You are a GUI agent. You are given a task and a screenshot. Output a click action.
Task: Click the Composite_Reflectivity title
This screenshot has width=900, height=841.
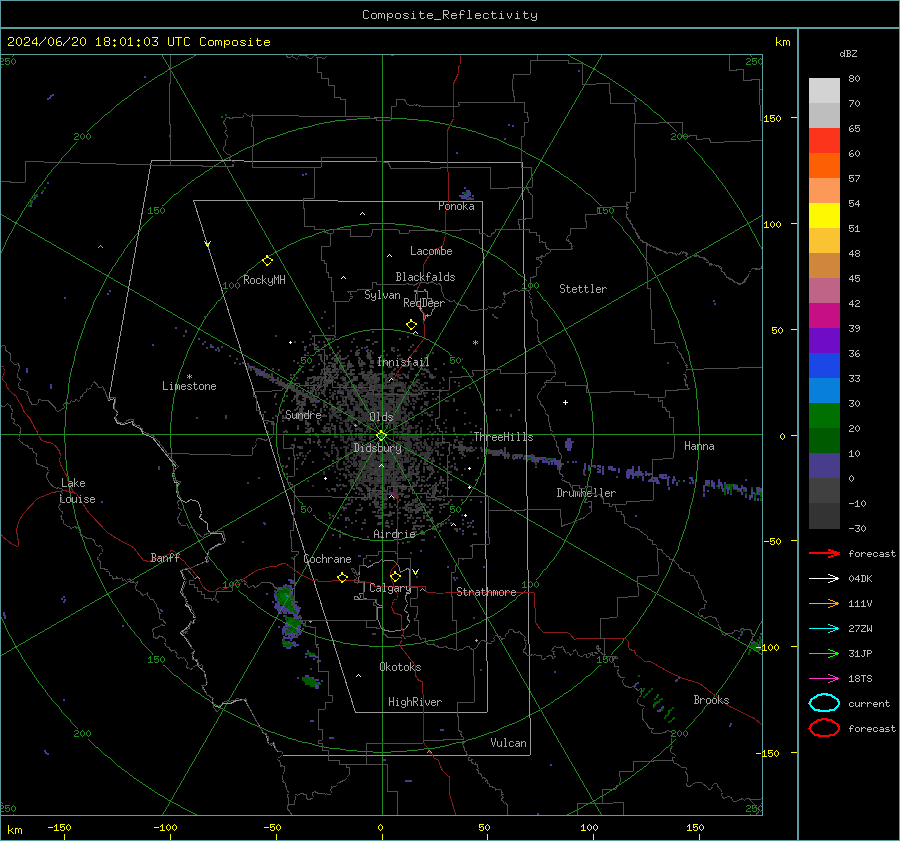pyautogui.click(x=450, y=15)
